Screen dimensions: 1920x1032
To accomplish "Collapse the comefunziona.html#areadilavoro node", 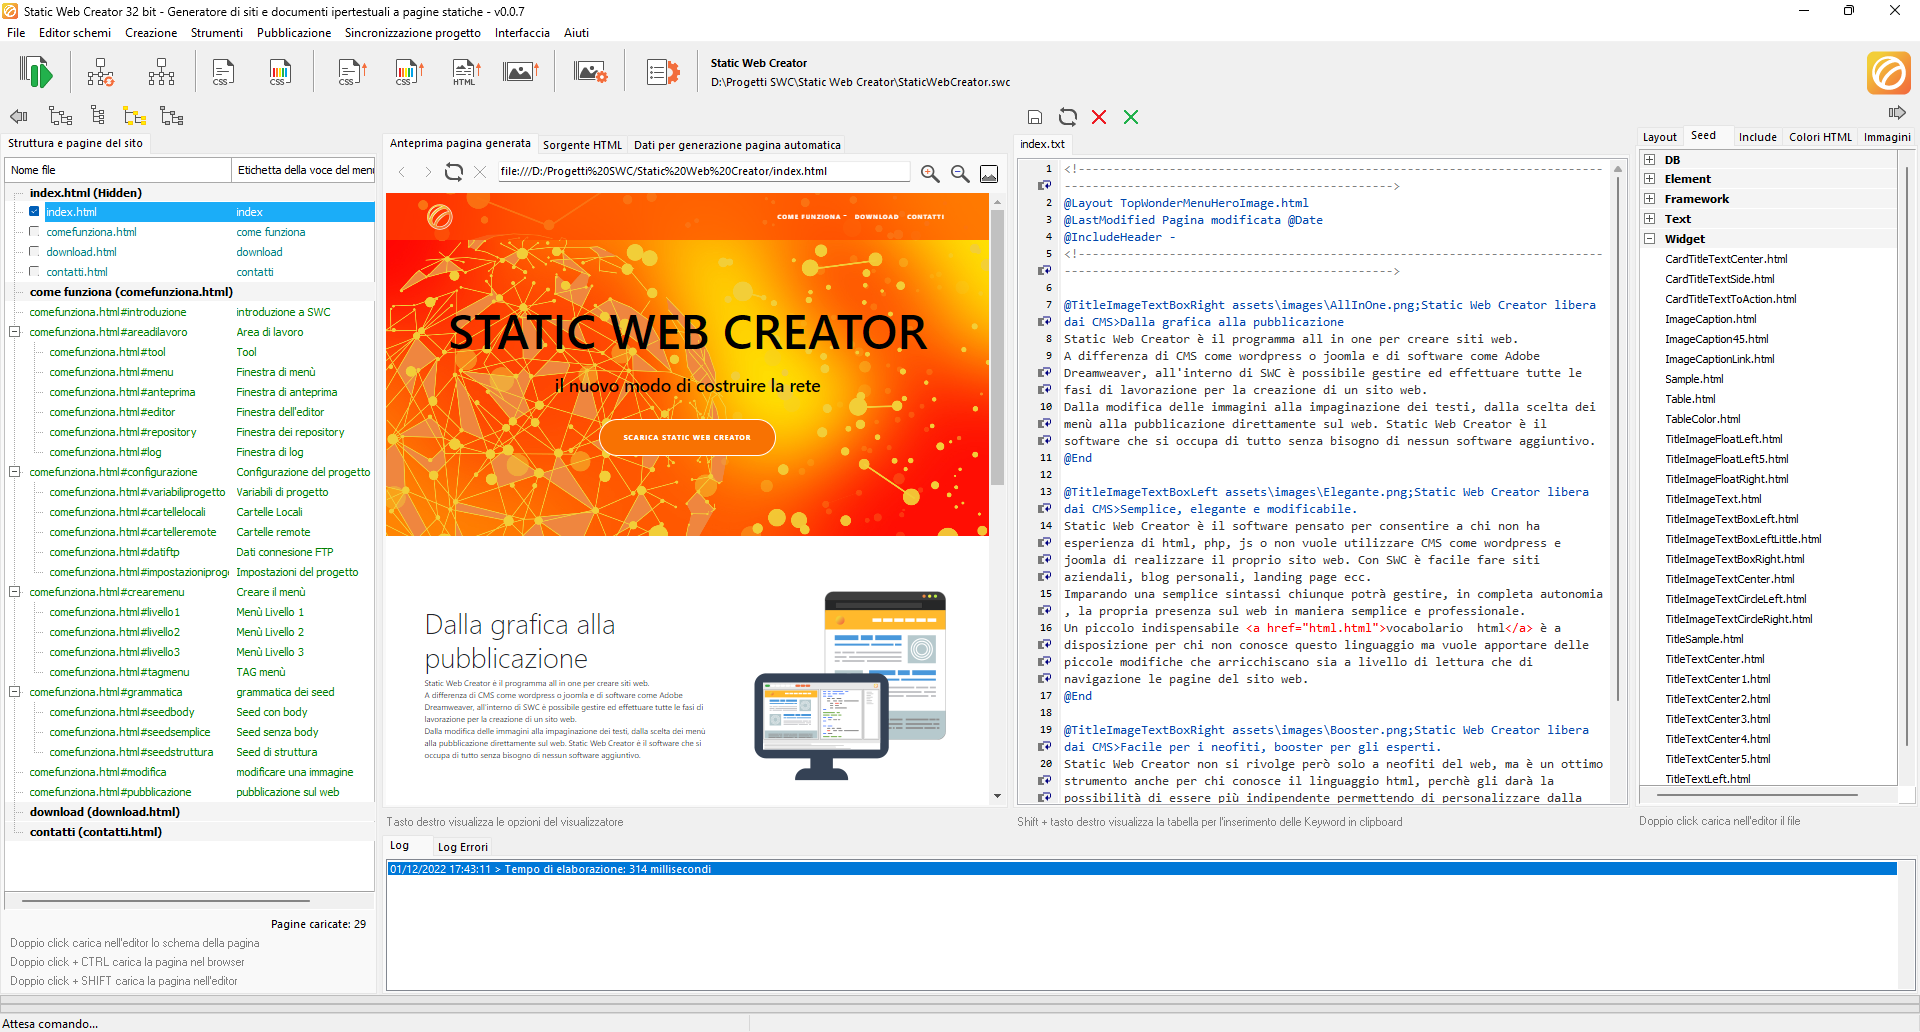I will tap(15, 331).
